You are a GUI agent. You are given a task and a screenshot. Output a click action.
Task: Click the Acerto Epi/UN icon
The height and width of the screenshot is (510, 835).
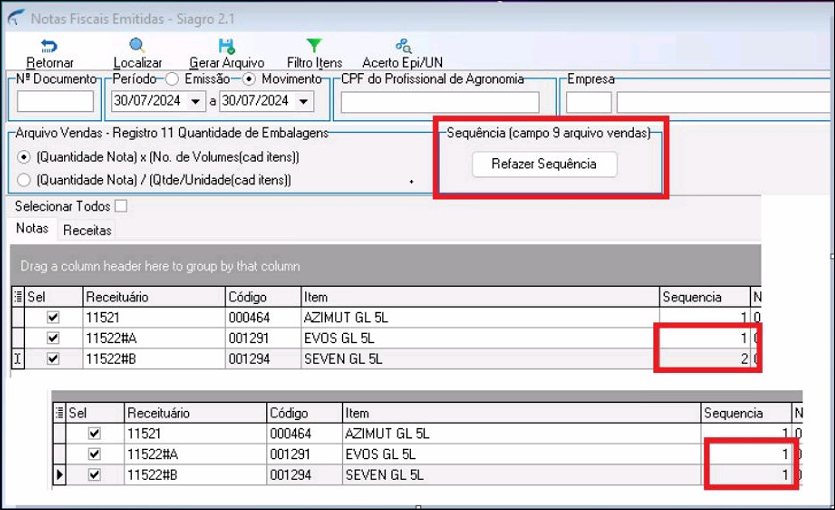(403, 46)
